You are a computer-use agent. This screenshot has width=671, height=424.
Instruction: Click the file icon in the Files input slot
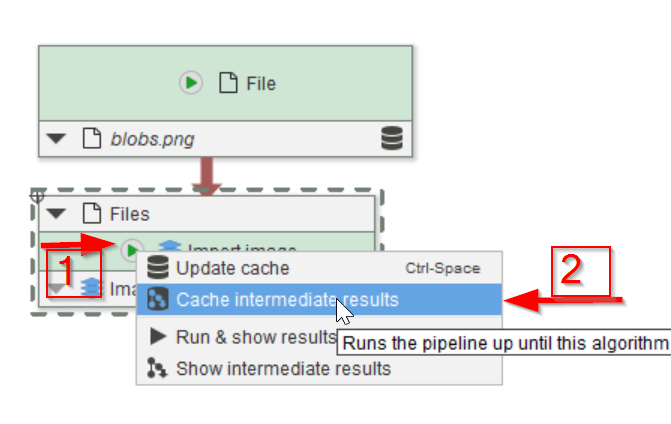tap(90, 213)
